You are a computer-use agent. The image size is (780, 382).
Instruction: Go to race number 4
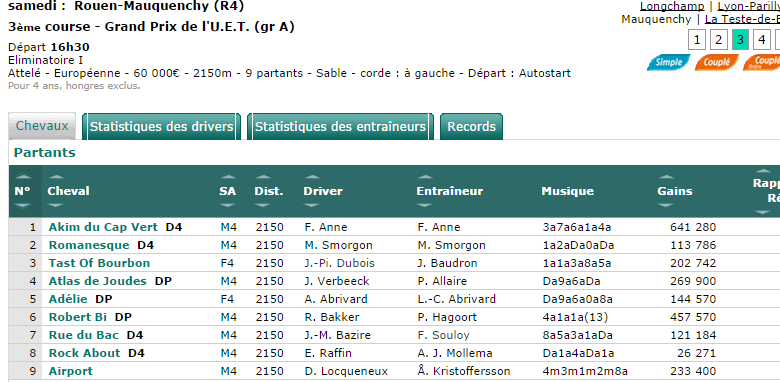tap(762, 40)
